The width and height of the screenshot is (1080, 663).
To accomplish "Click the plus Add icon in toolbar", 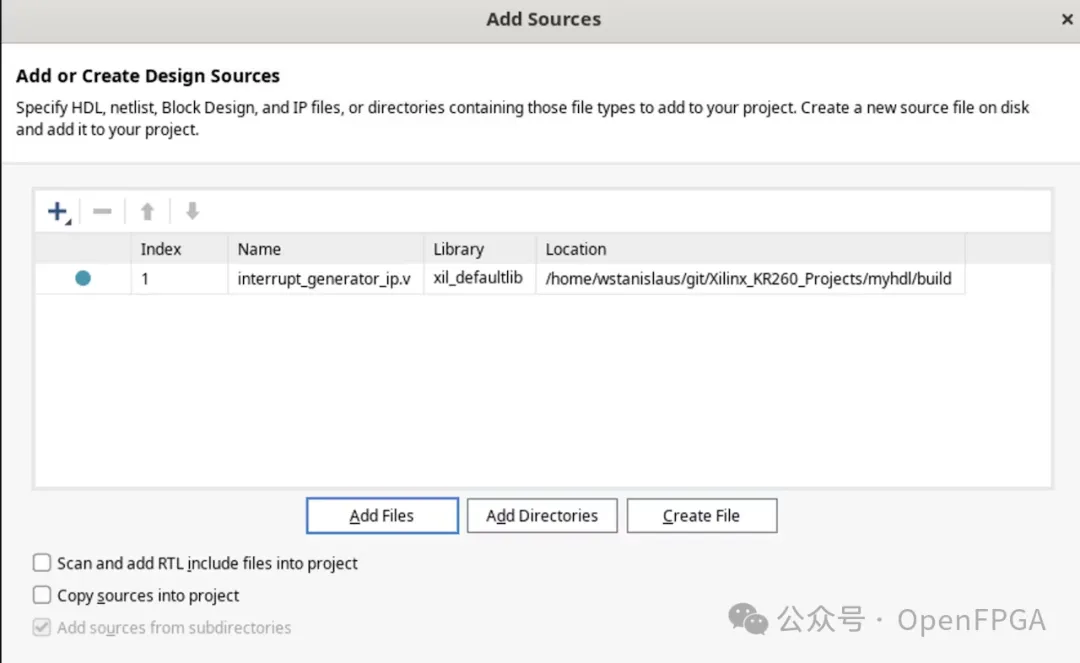I will (x=56, y=211).
